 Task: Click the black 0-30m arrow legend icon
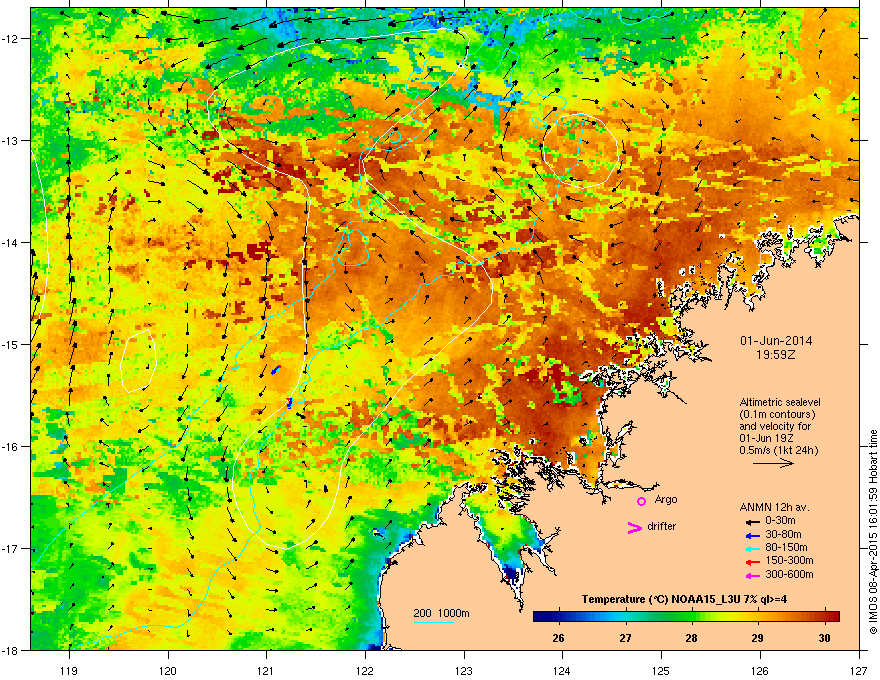pos(753,521)
